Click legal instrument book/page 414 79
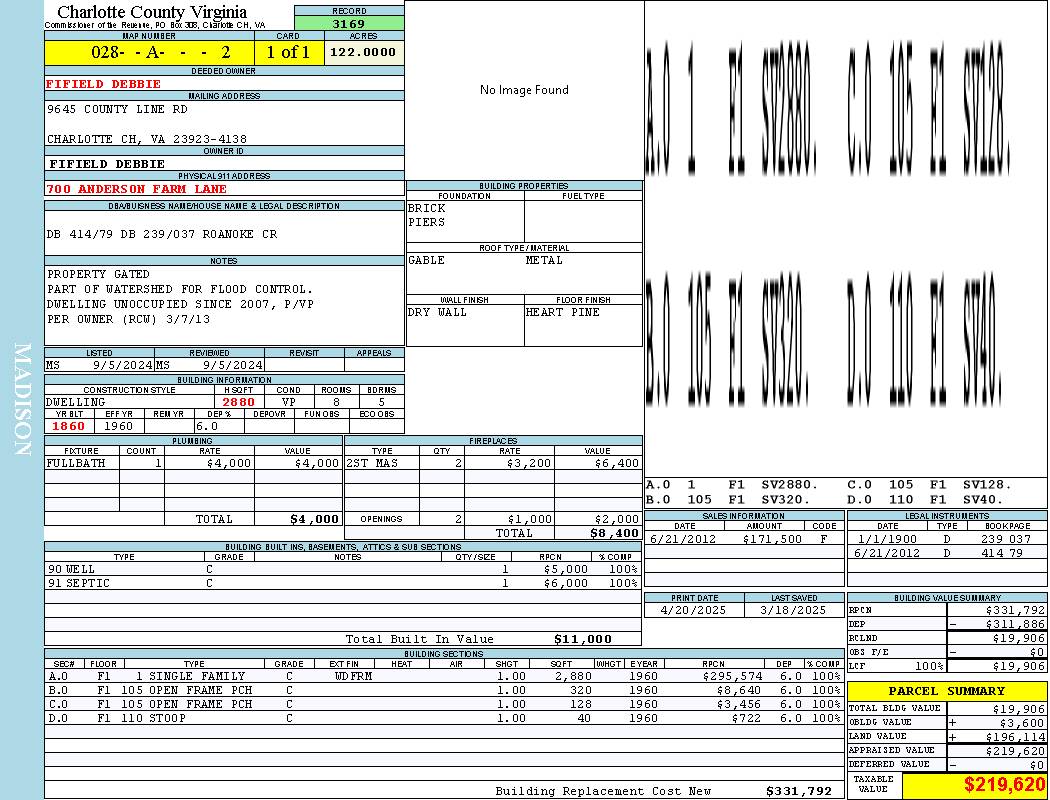1050x800 pixels. (x=1003, y=554)
